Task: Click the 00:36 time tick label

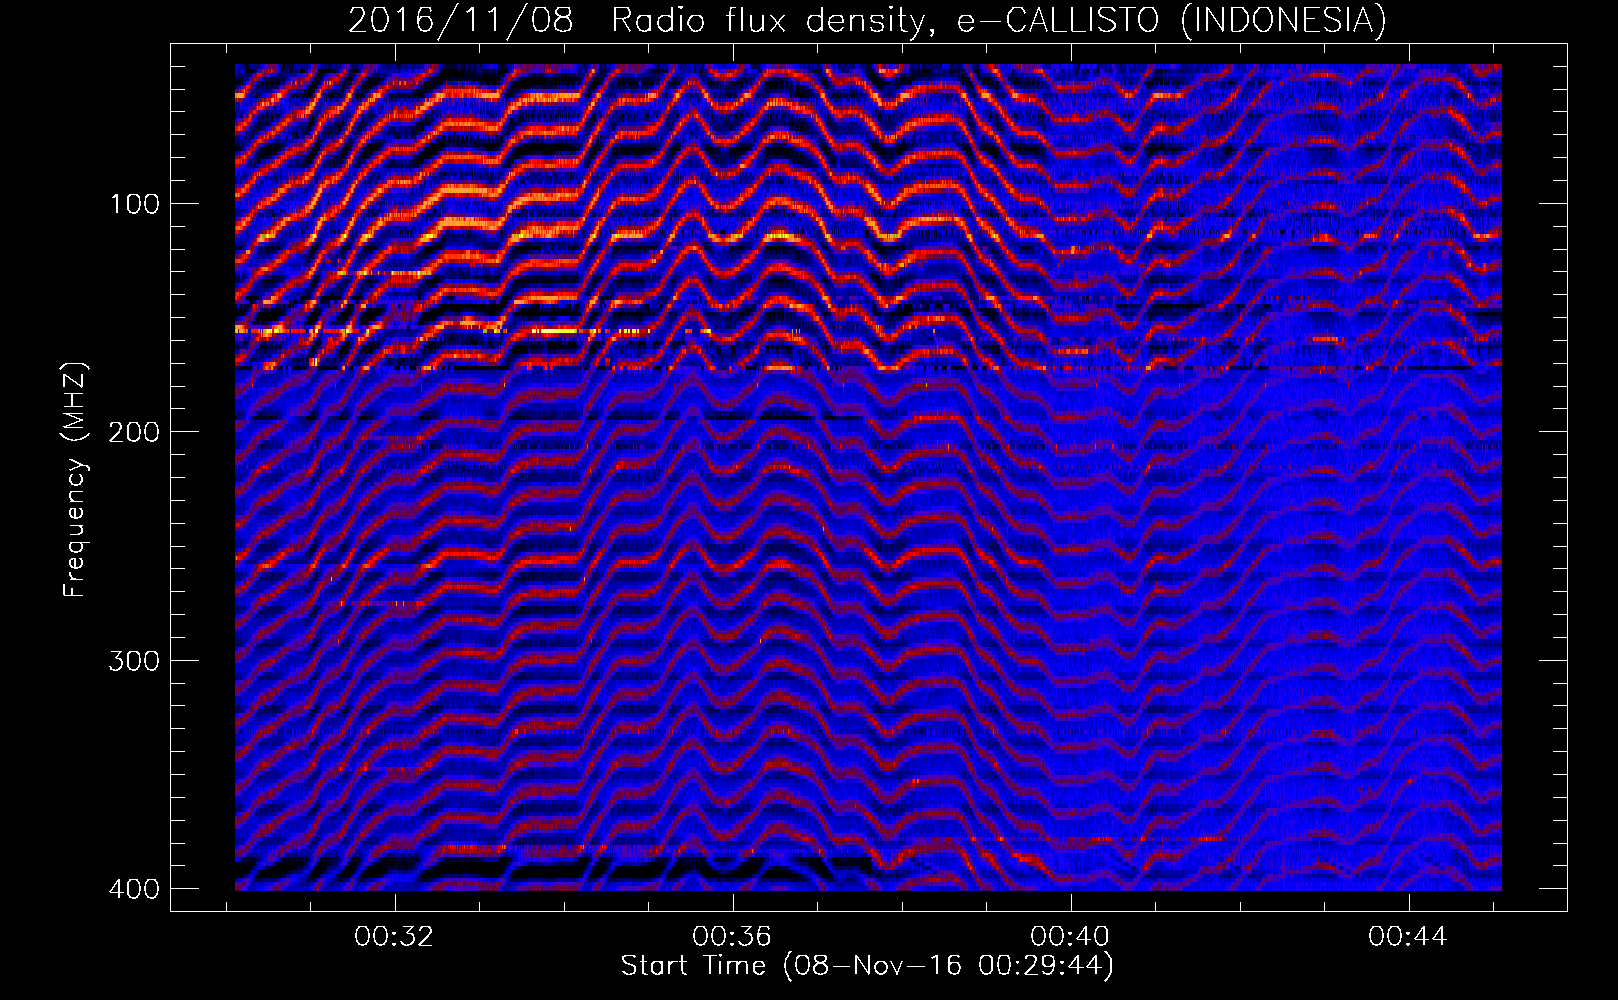Action: (732, 937)
